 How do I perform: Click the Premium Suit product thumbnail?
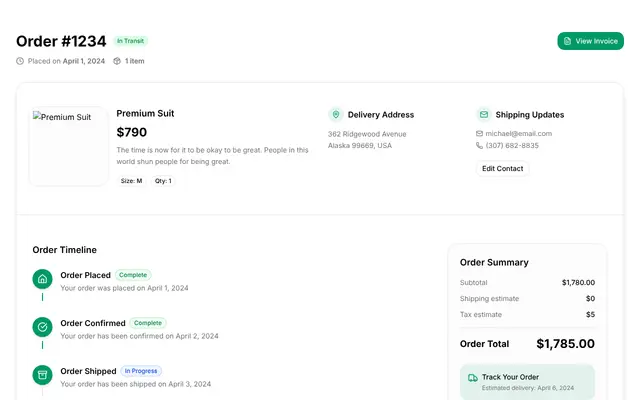click(69, 147)
